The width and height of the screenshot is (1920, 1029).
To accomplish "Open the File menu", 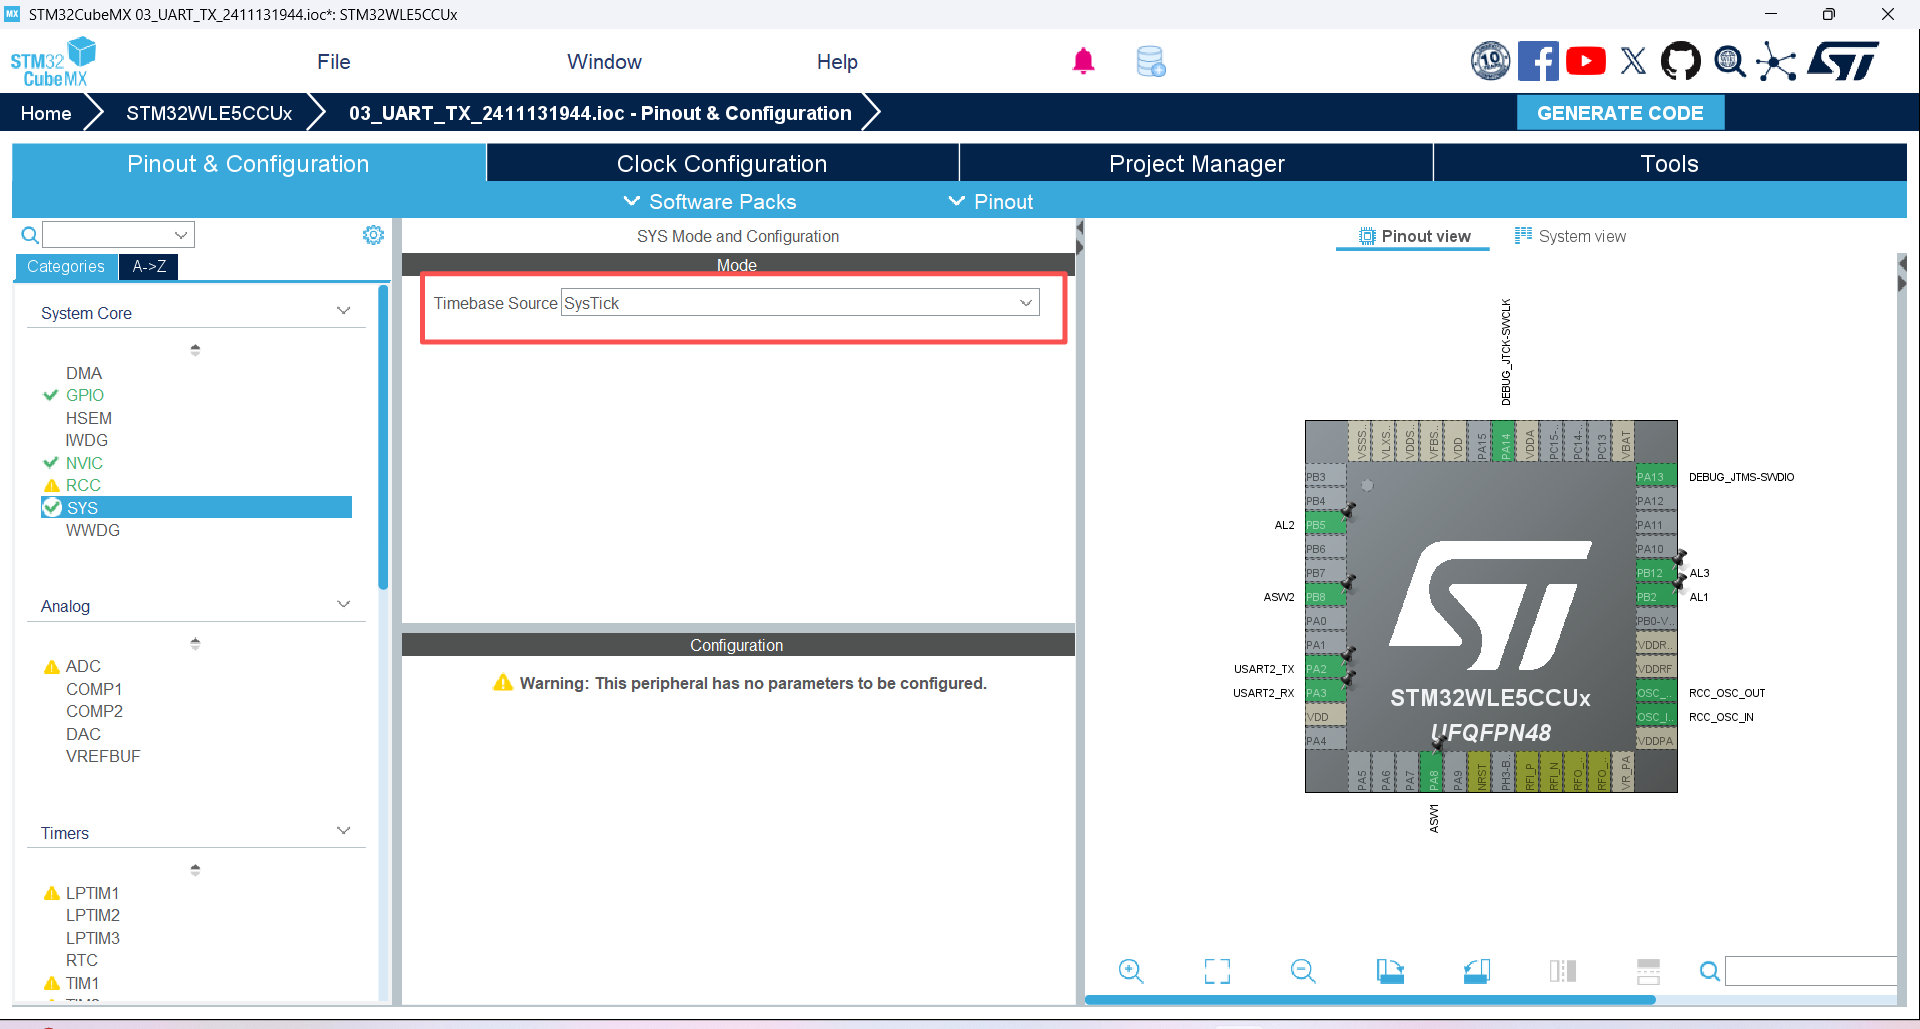I will point(333,62).
